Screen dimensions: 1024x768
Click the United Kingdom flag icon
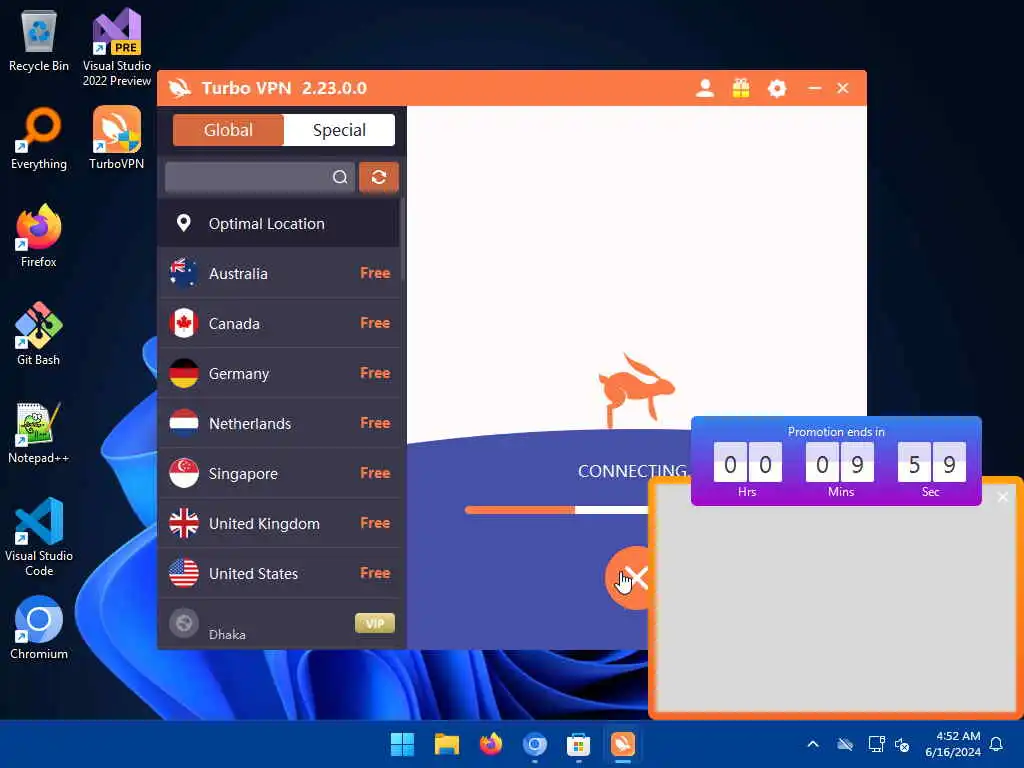coord(184,523)
